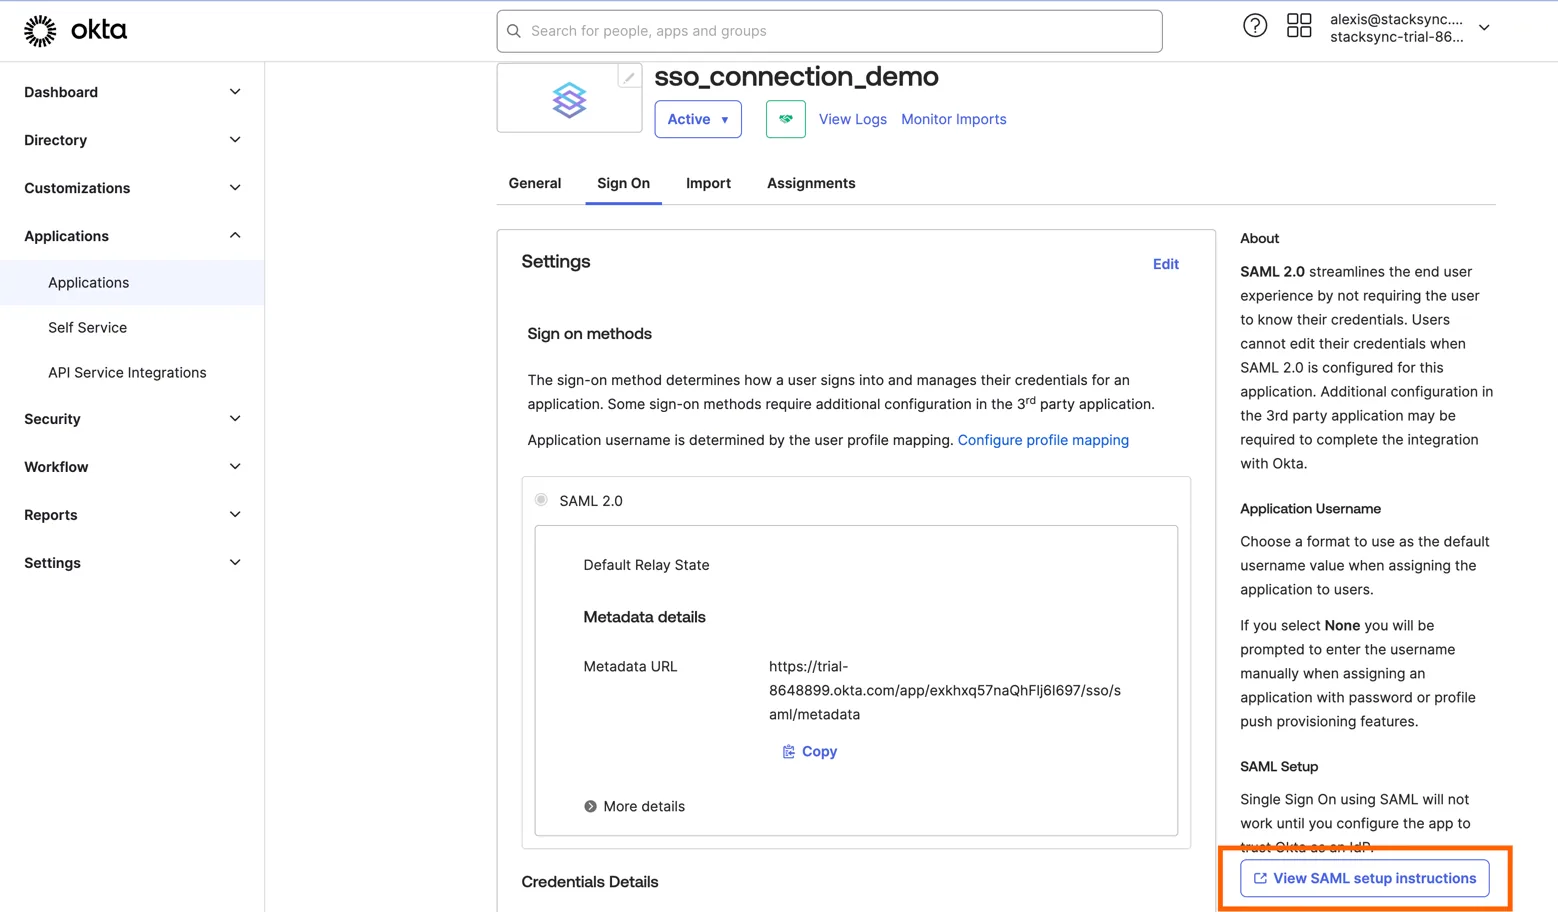Click the sso_connection_demo app logo
This screenshot has width=1558, height=912.
pyautogui.click(x=569, y=100)
